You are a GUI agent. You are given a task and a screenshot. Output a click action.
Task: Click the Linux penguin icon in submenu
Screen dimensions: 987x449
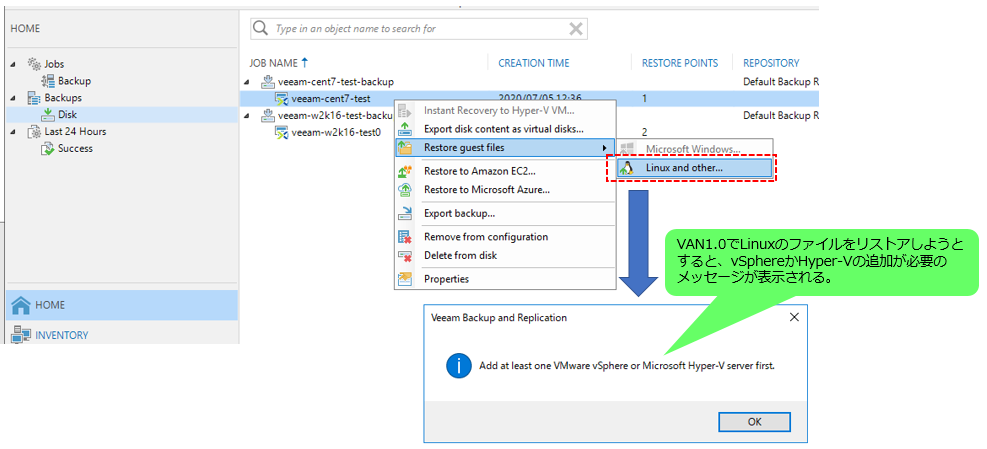point(626,168)
